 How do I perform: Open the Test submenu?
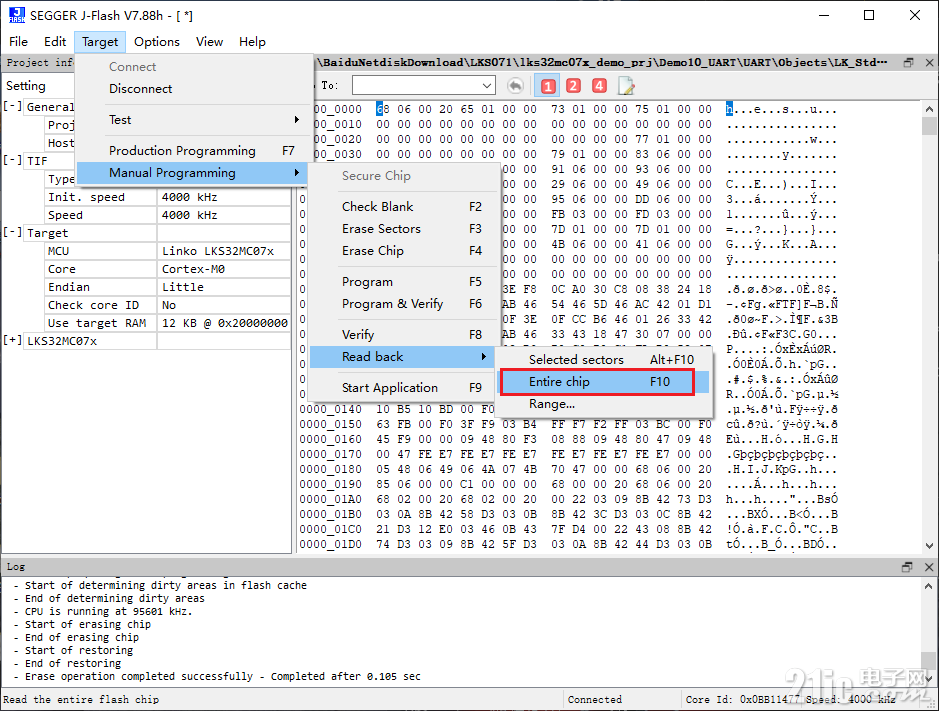[192, 119]
